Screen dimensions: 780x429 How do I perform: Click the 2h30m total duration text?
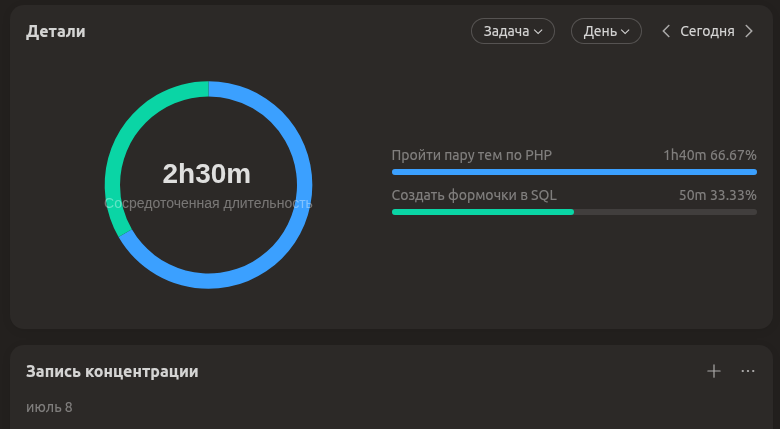(x=207, y=174)
